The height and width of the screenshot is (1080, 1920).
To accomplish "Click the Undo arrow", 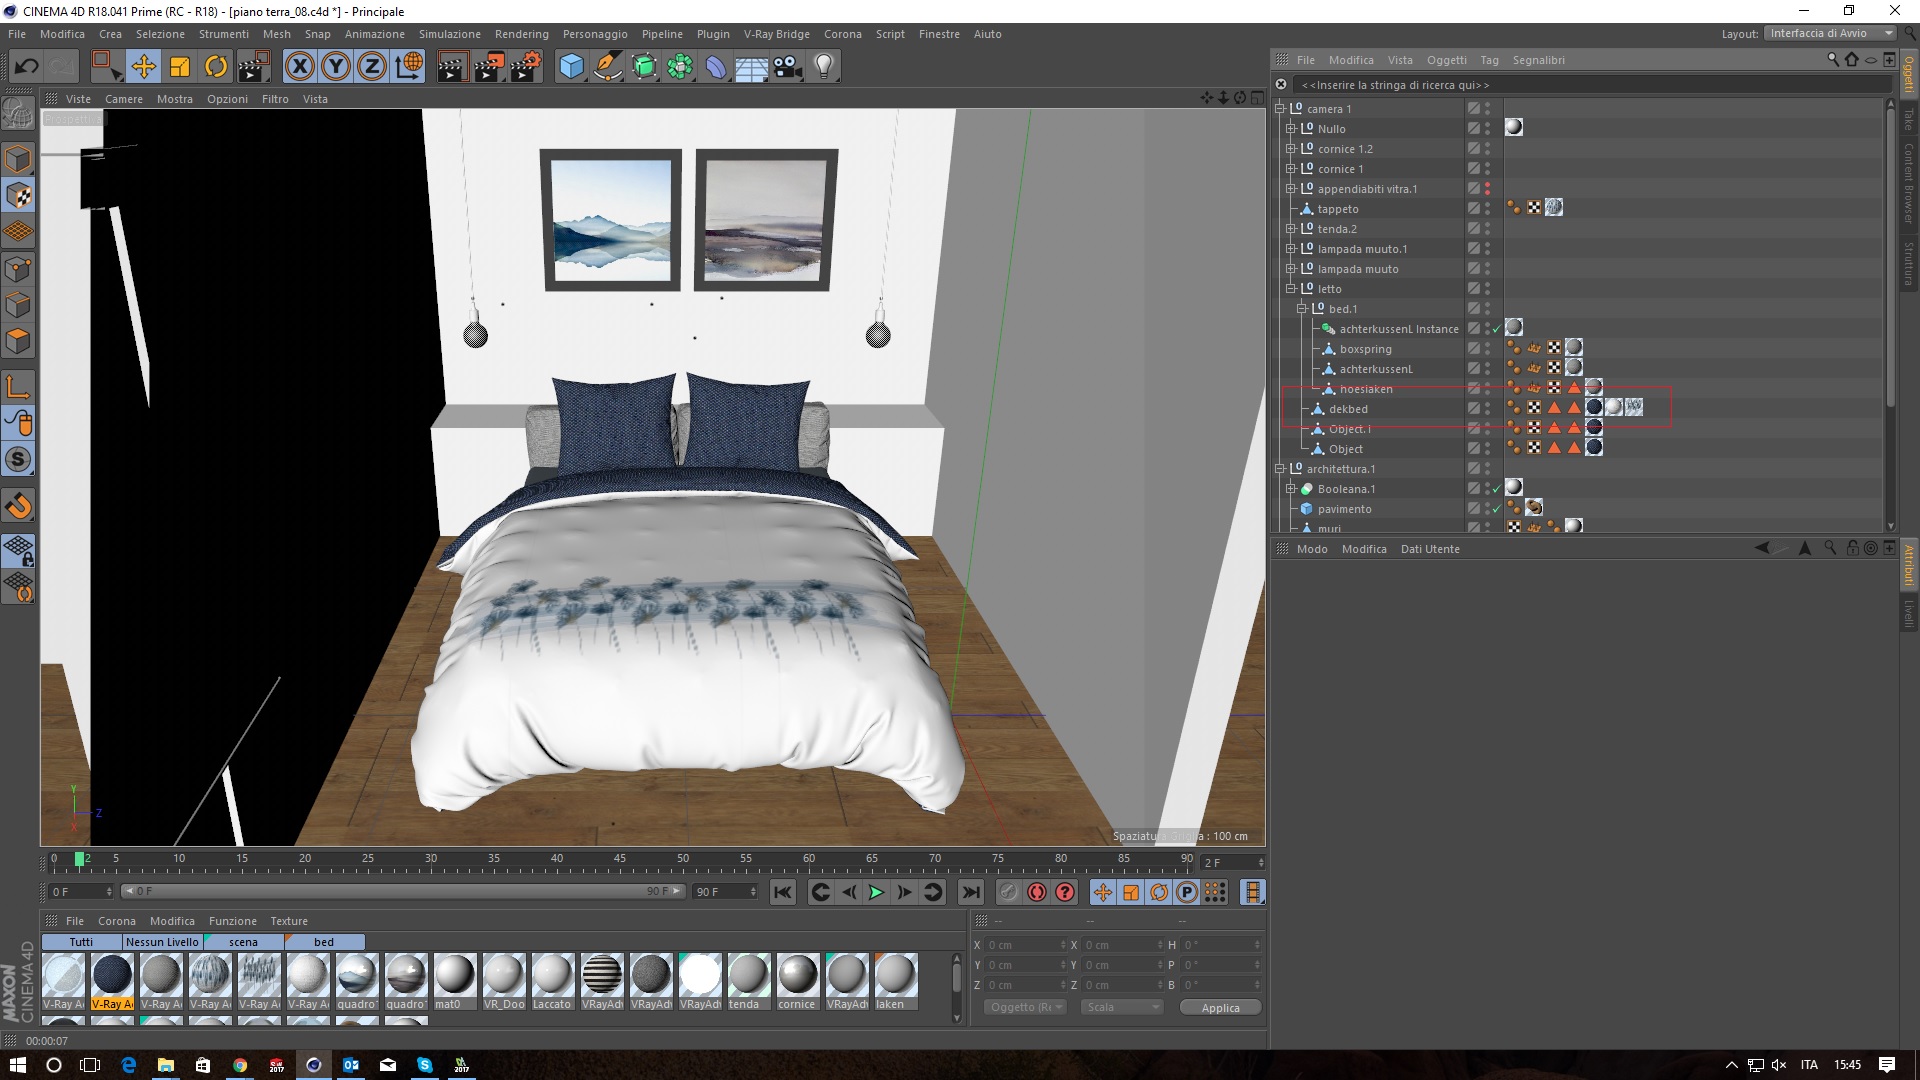I will pyautogui.click(x=27, y=67).
